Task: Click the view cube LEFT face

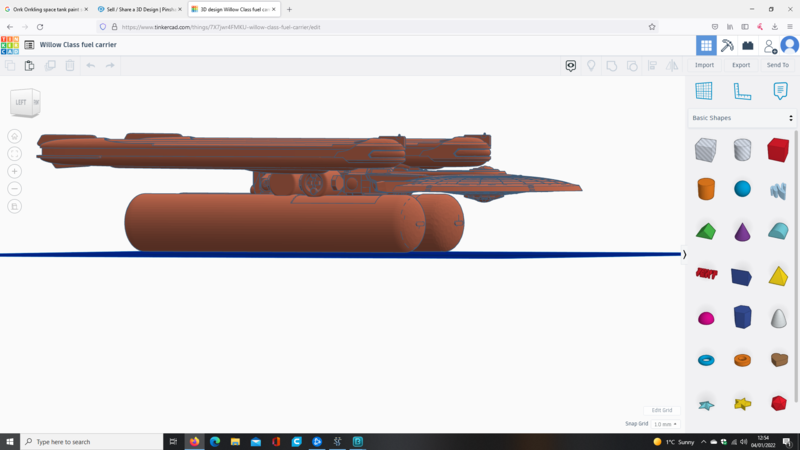Action: [21, 102]
